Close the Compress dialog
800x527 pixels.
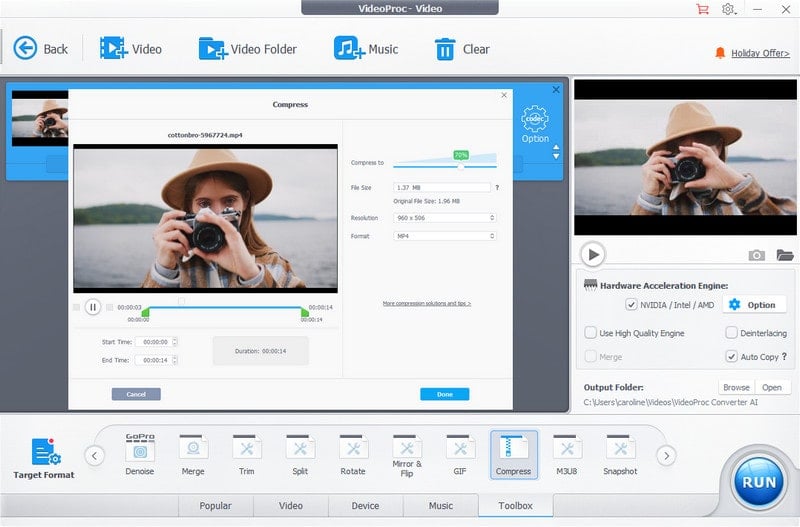(x=504, y=95)
